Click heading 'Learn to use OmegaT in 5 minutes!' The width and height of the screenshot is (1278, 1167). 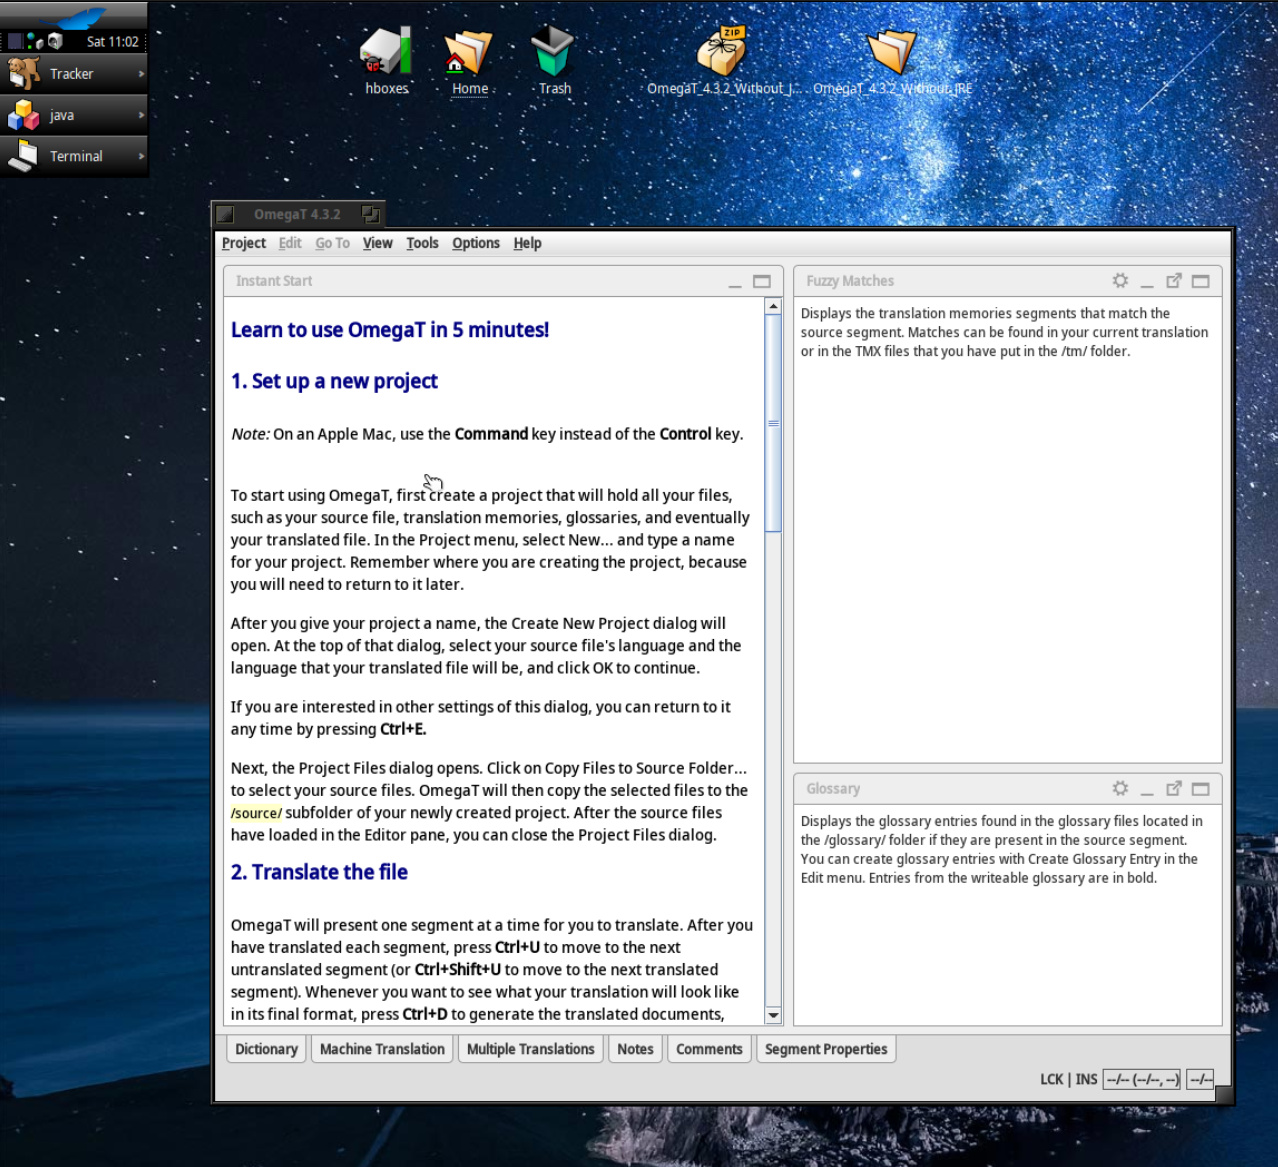[x=390, y=330]
